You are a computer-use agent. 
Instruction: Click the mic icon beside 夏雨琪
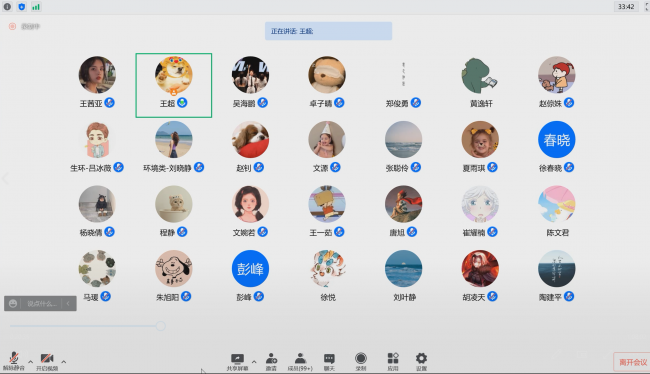point(492,167)
